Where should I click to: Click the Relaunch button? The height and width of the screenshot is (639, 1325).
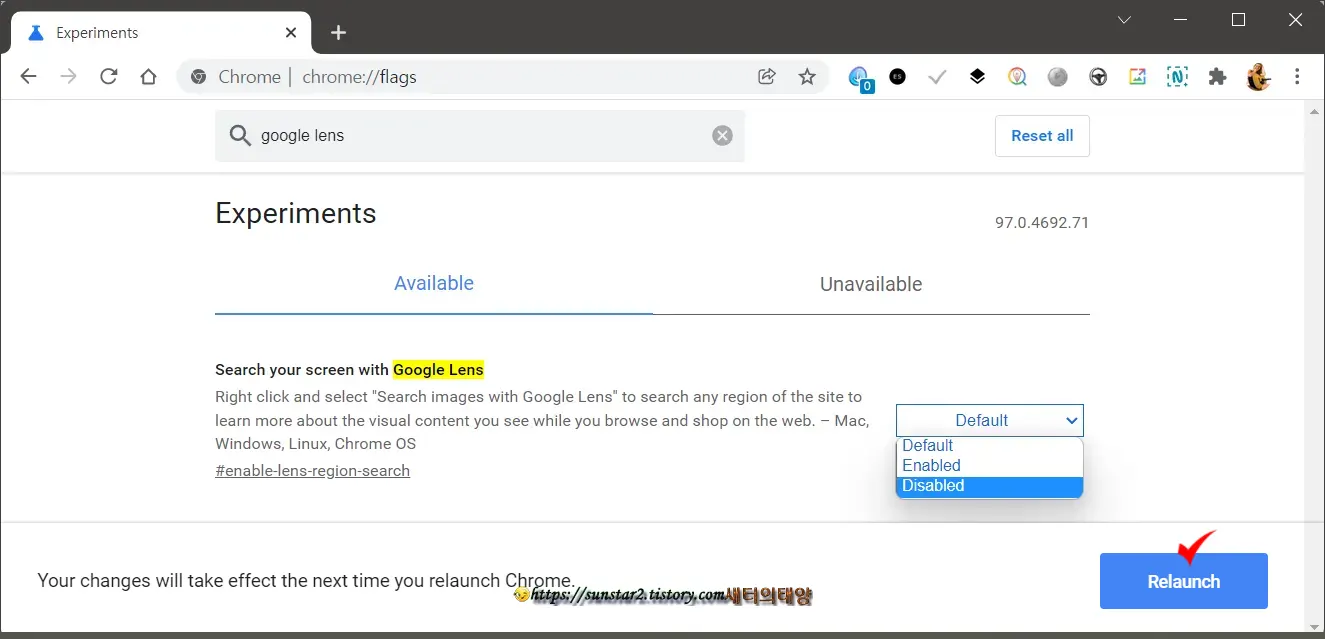click(x=1184, y=581)
